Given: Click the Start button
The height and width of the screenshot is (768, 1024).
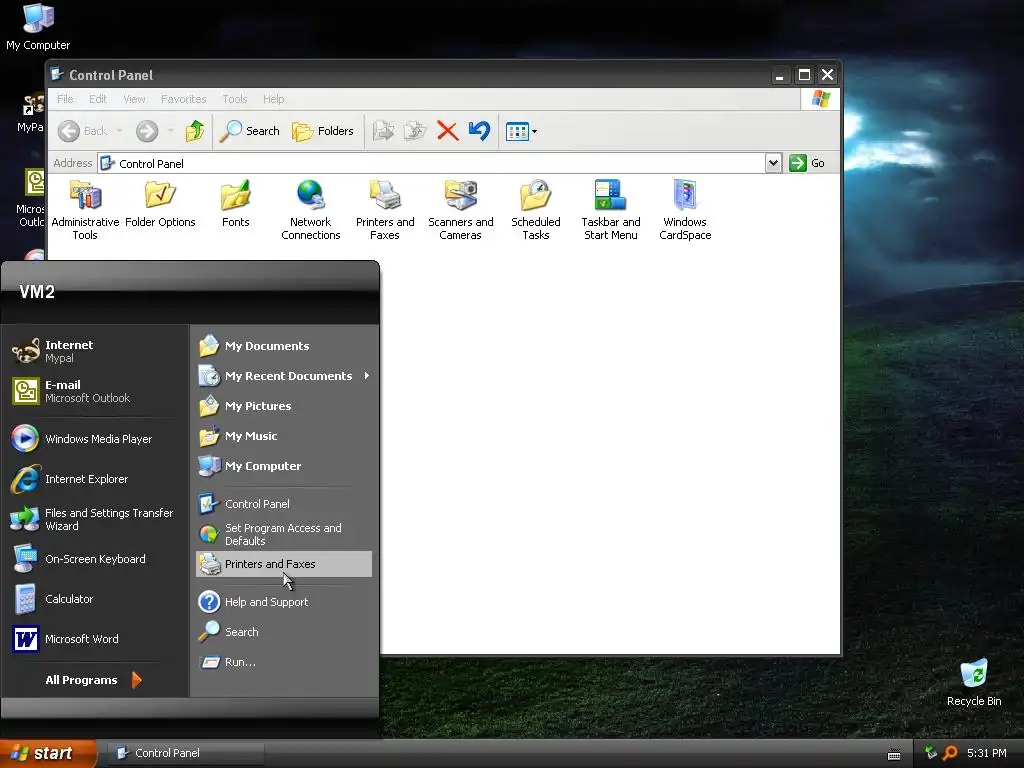Looking at the screenshot, I should click(46, 753).
